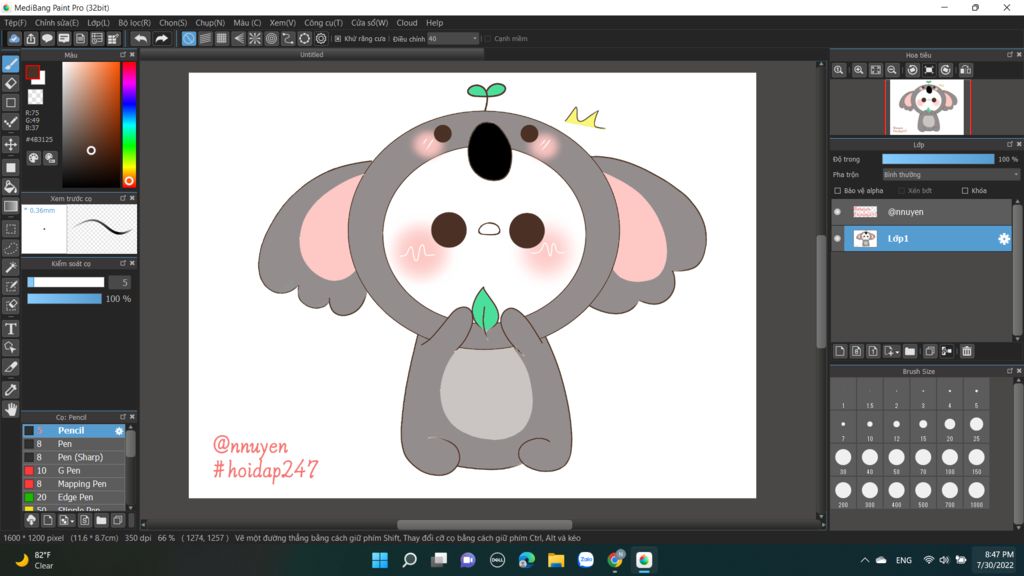
Task: Select the Magic Wand tool
Action: point(10,268)
